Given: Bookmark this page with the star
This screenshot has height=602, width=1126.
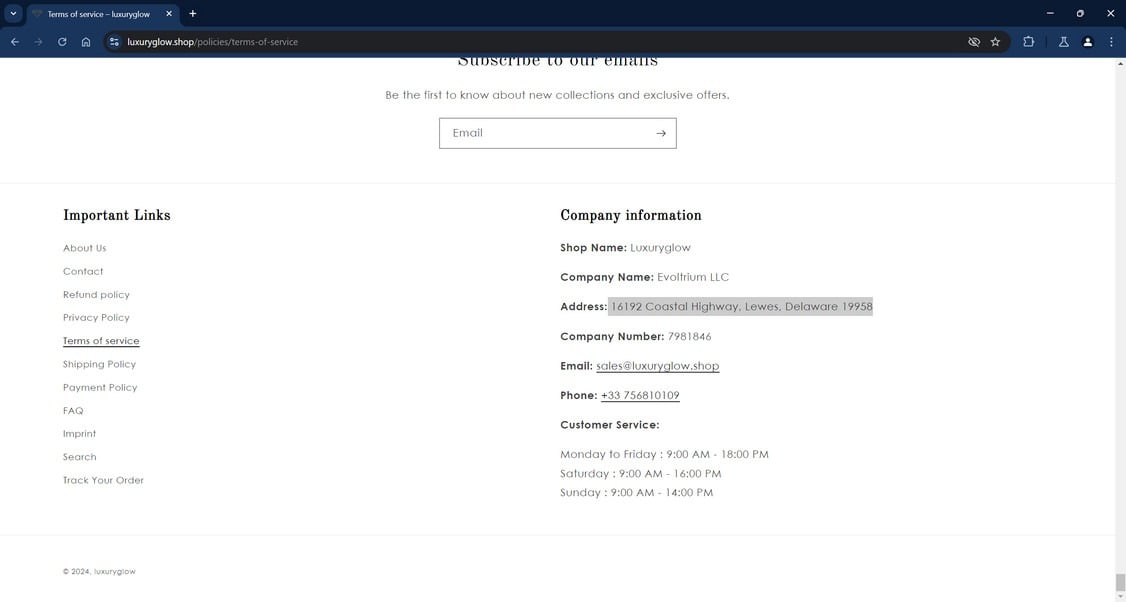Looking at the screenshot, I should point(995,42).
